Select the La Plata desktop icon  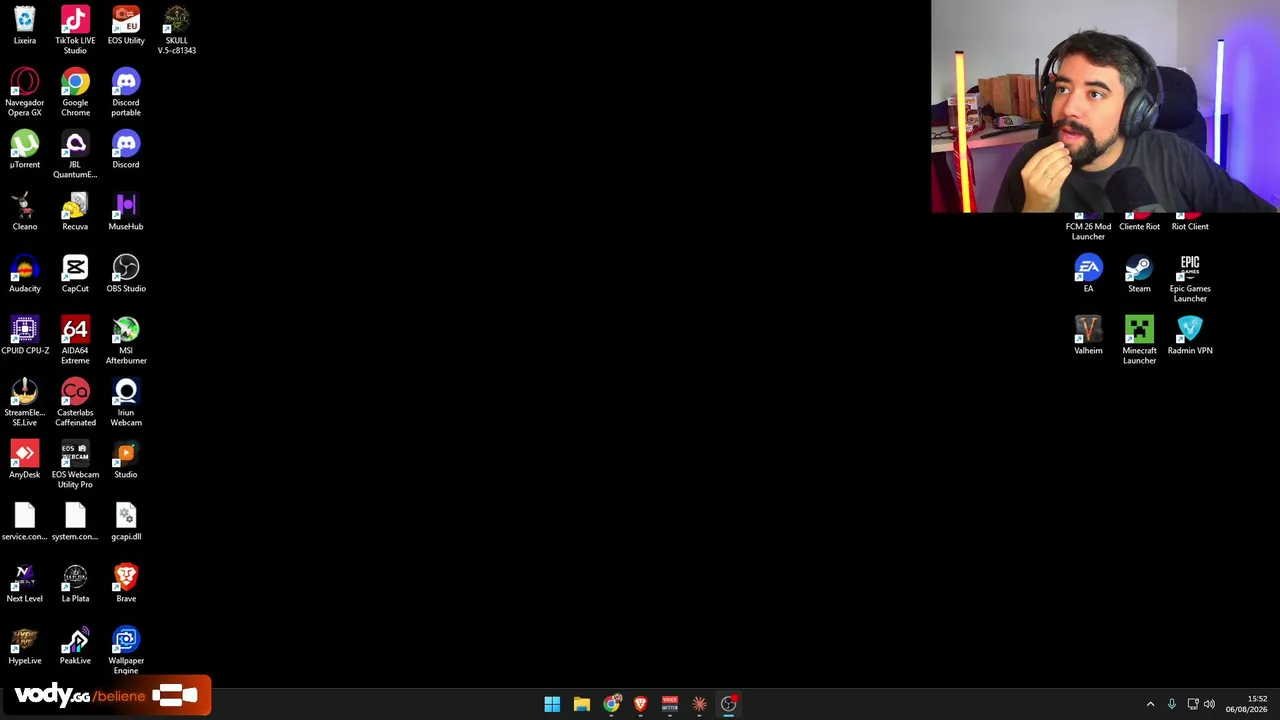click(x=75, y=578)
